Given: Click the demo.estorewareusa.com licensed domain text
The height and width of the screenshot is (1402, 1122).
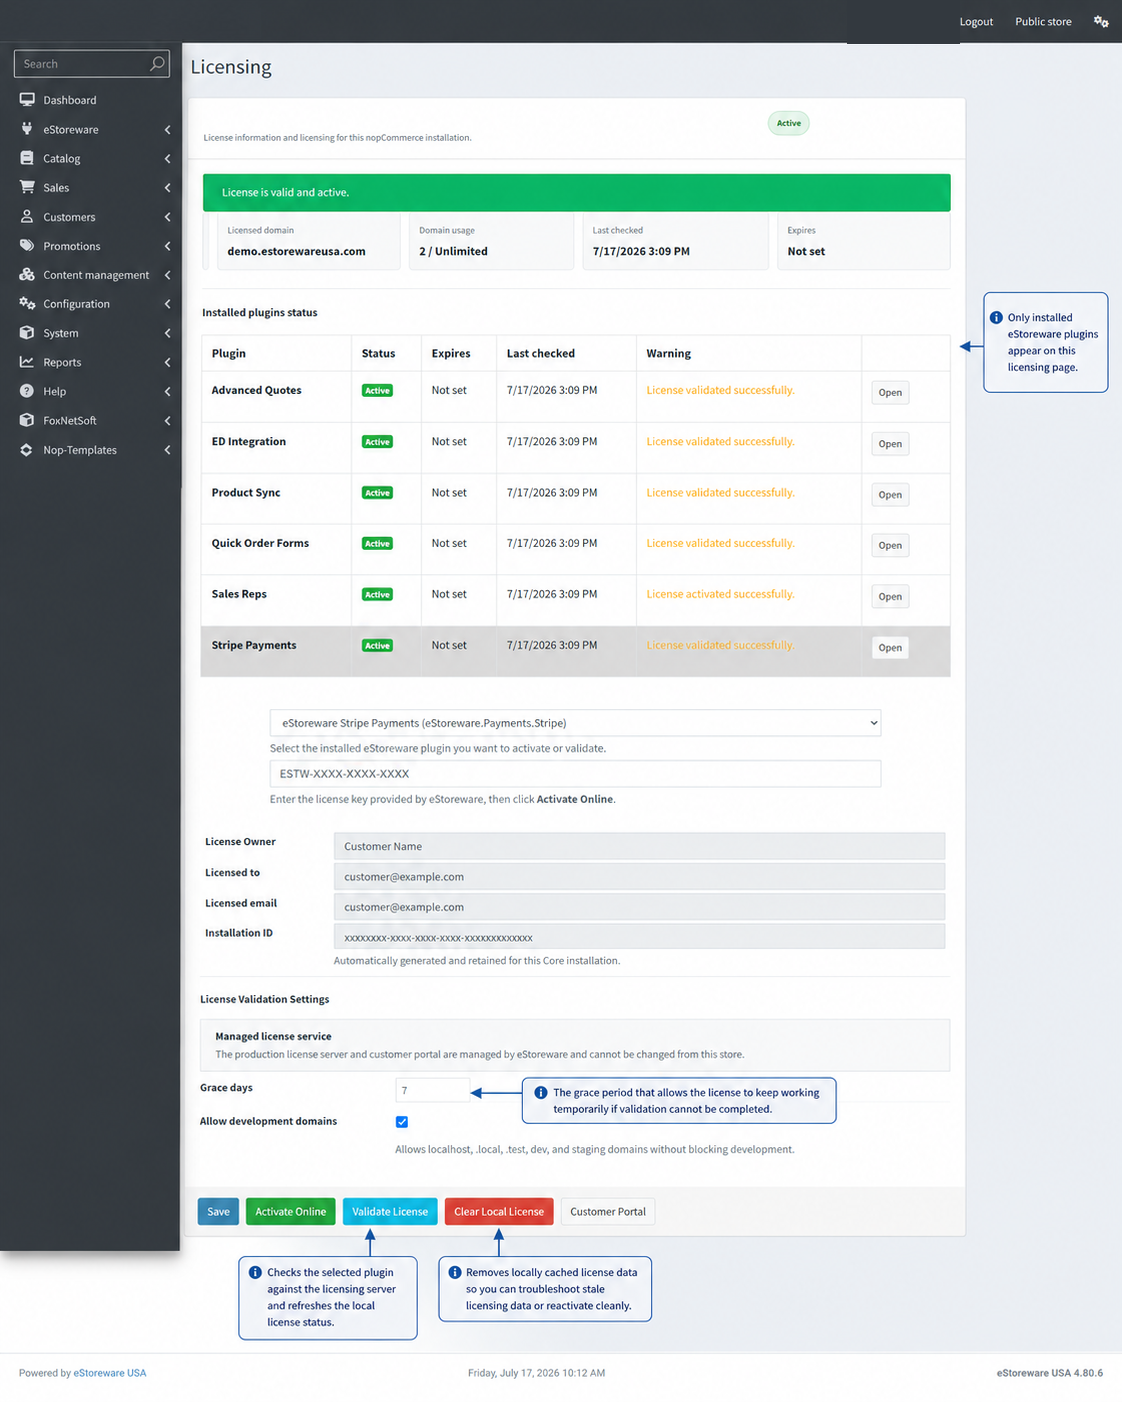Looking at the screenshot, I should [x=296, y=251].
